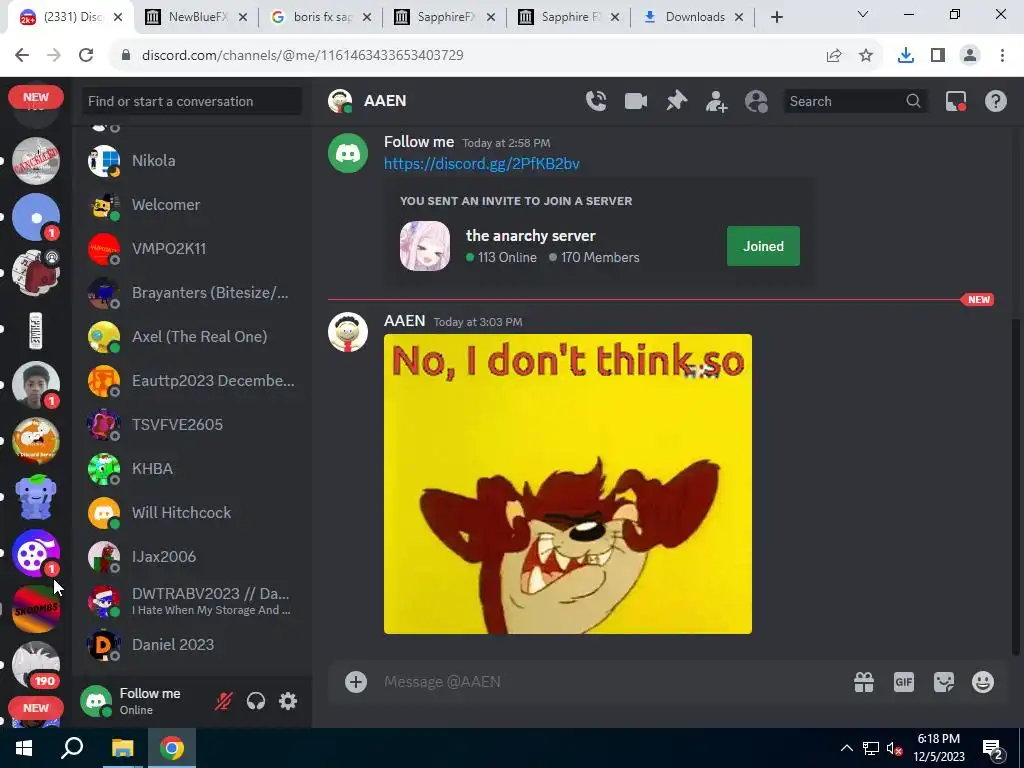1024x768 pixels.
Task: Click Find or start a conversation box
Action: coord(191,101)
